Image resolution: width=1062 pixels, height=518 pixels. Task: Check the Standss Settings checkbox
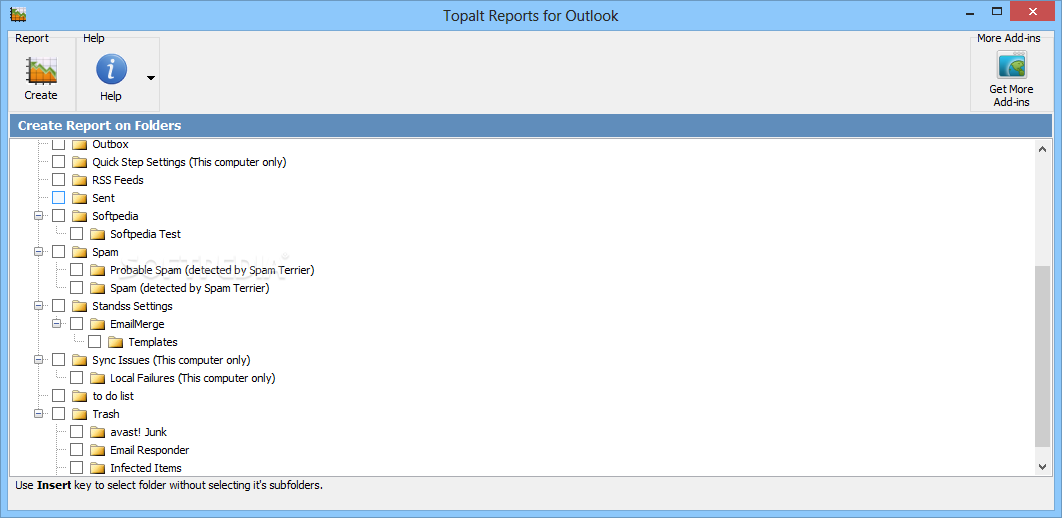[59, 306]
